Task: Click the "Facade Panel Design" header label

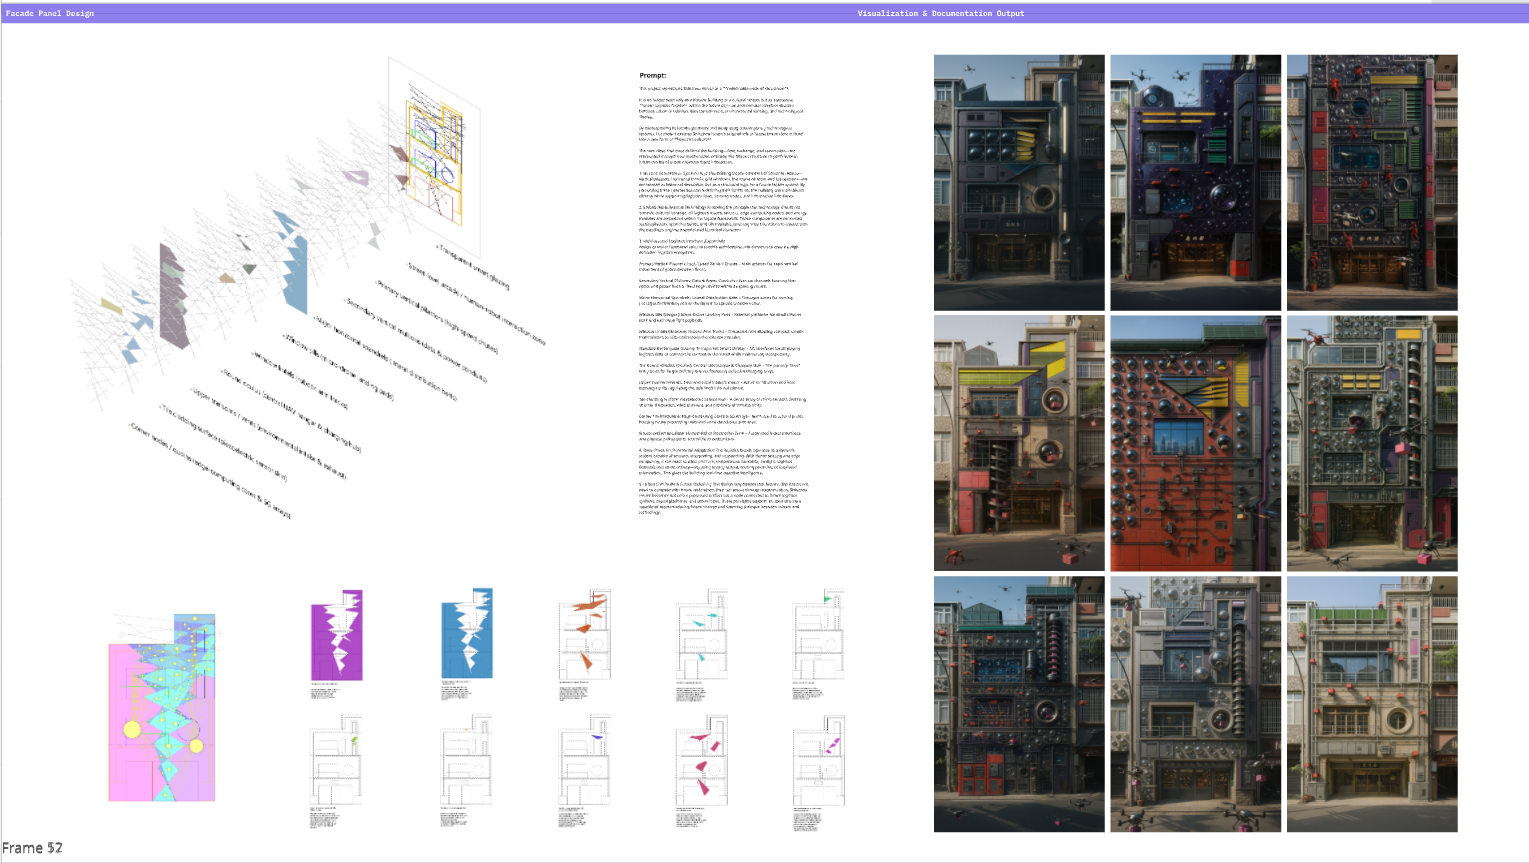Action: click(x=50, y=14)
